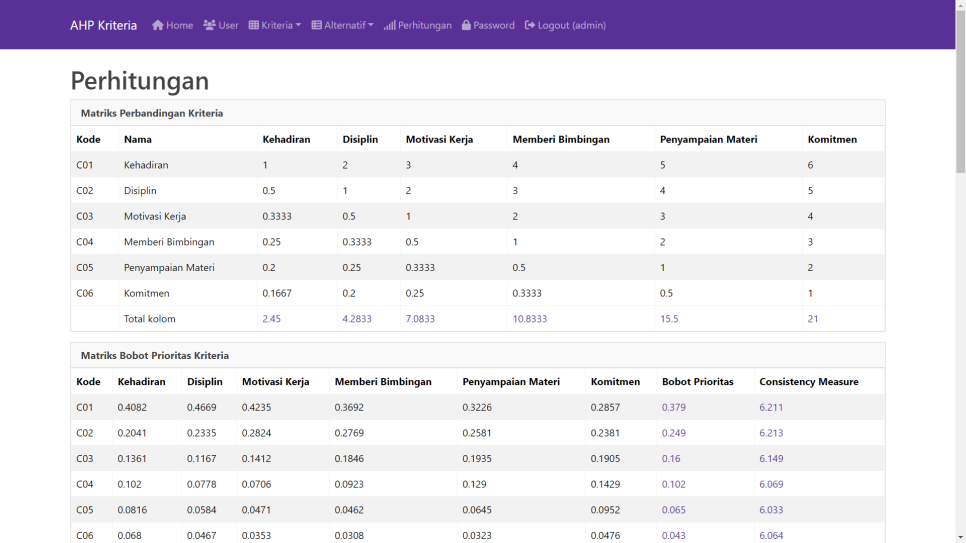Click the Kriteria table icon

pyautogui.click(x=254, y=25)
